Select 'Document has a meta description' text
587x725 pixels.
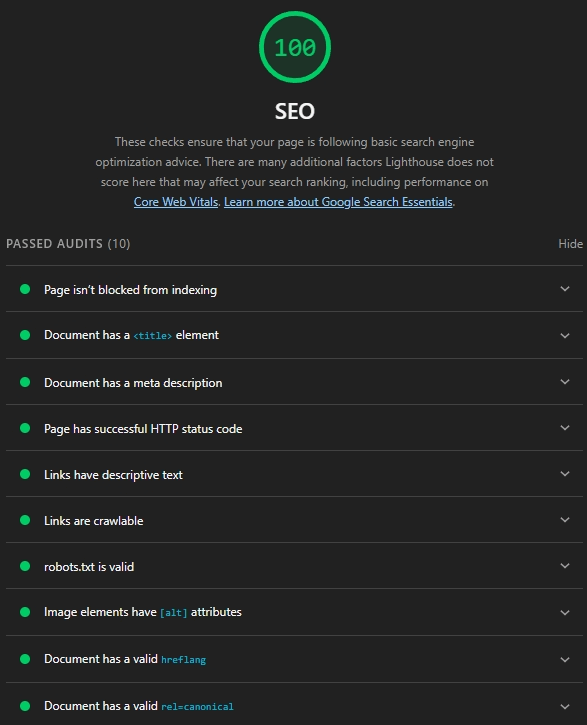(x=133, y=383)
